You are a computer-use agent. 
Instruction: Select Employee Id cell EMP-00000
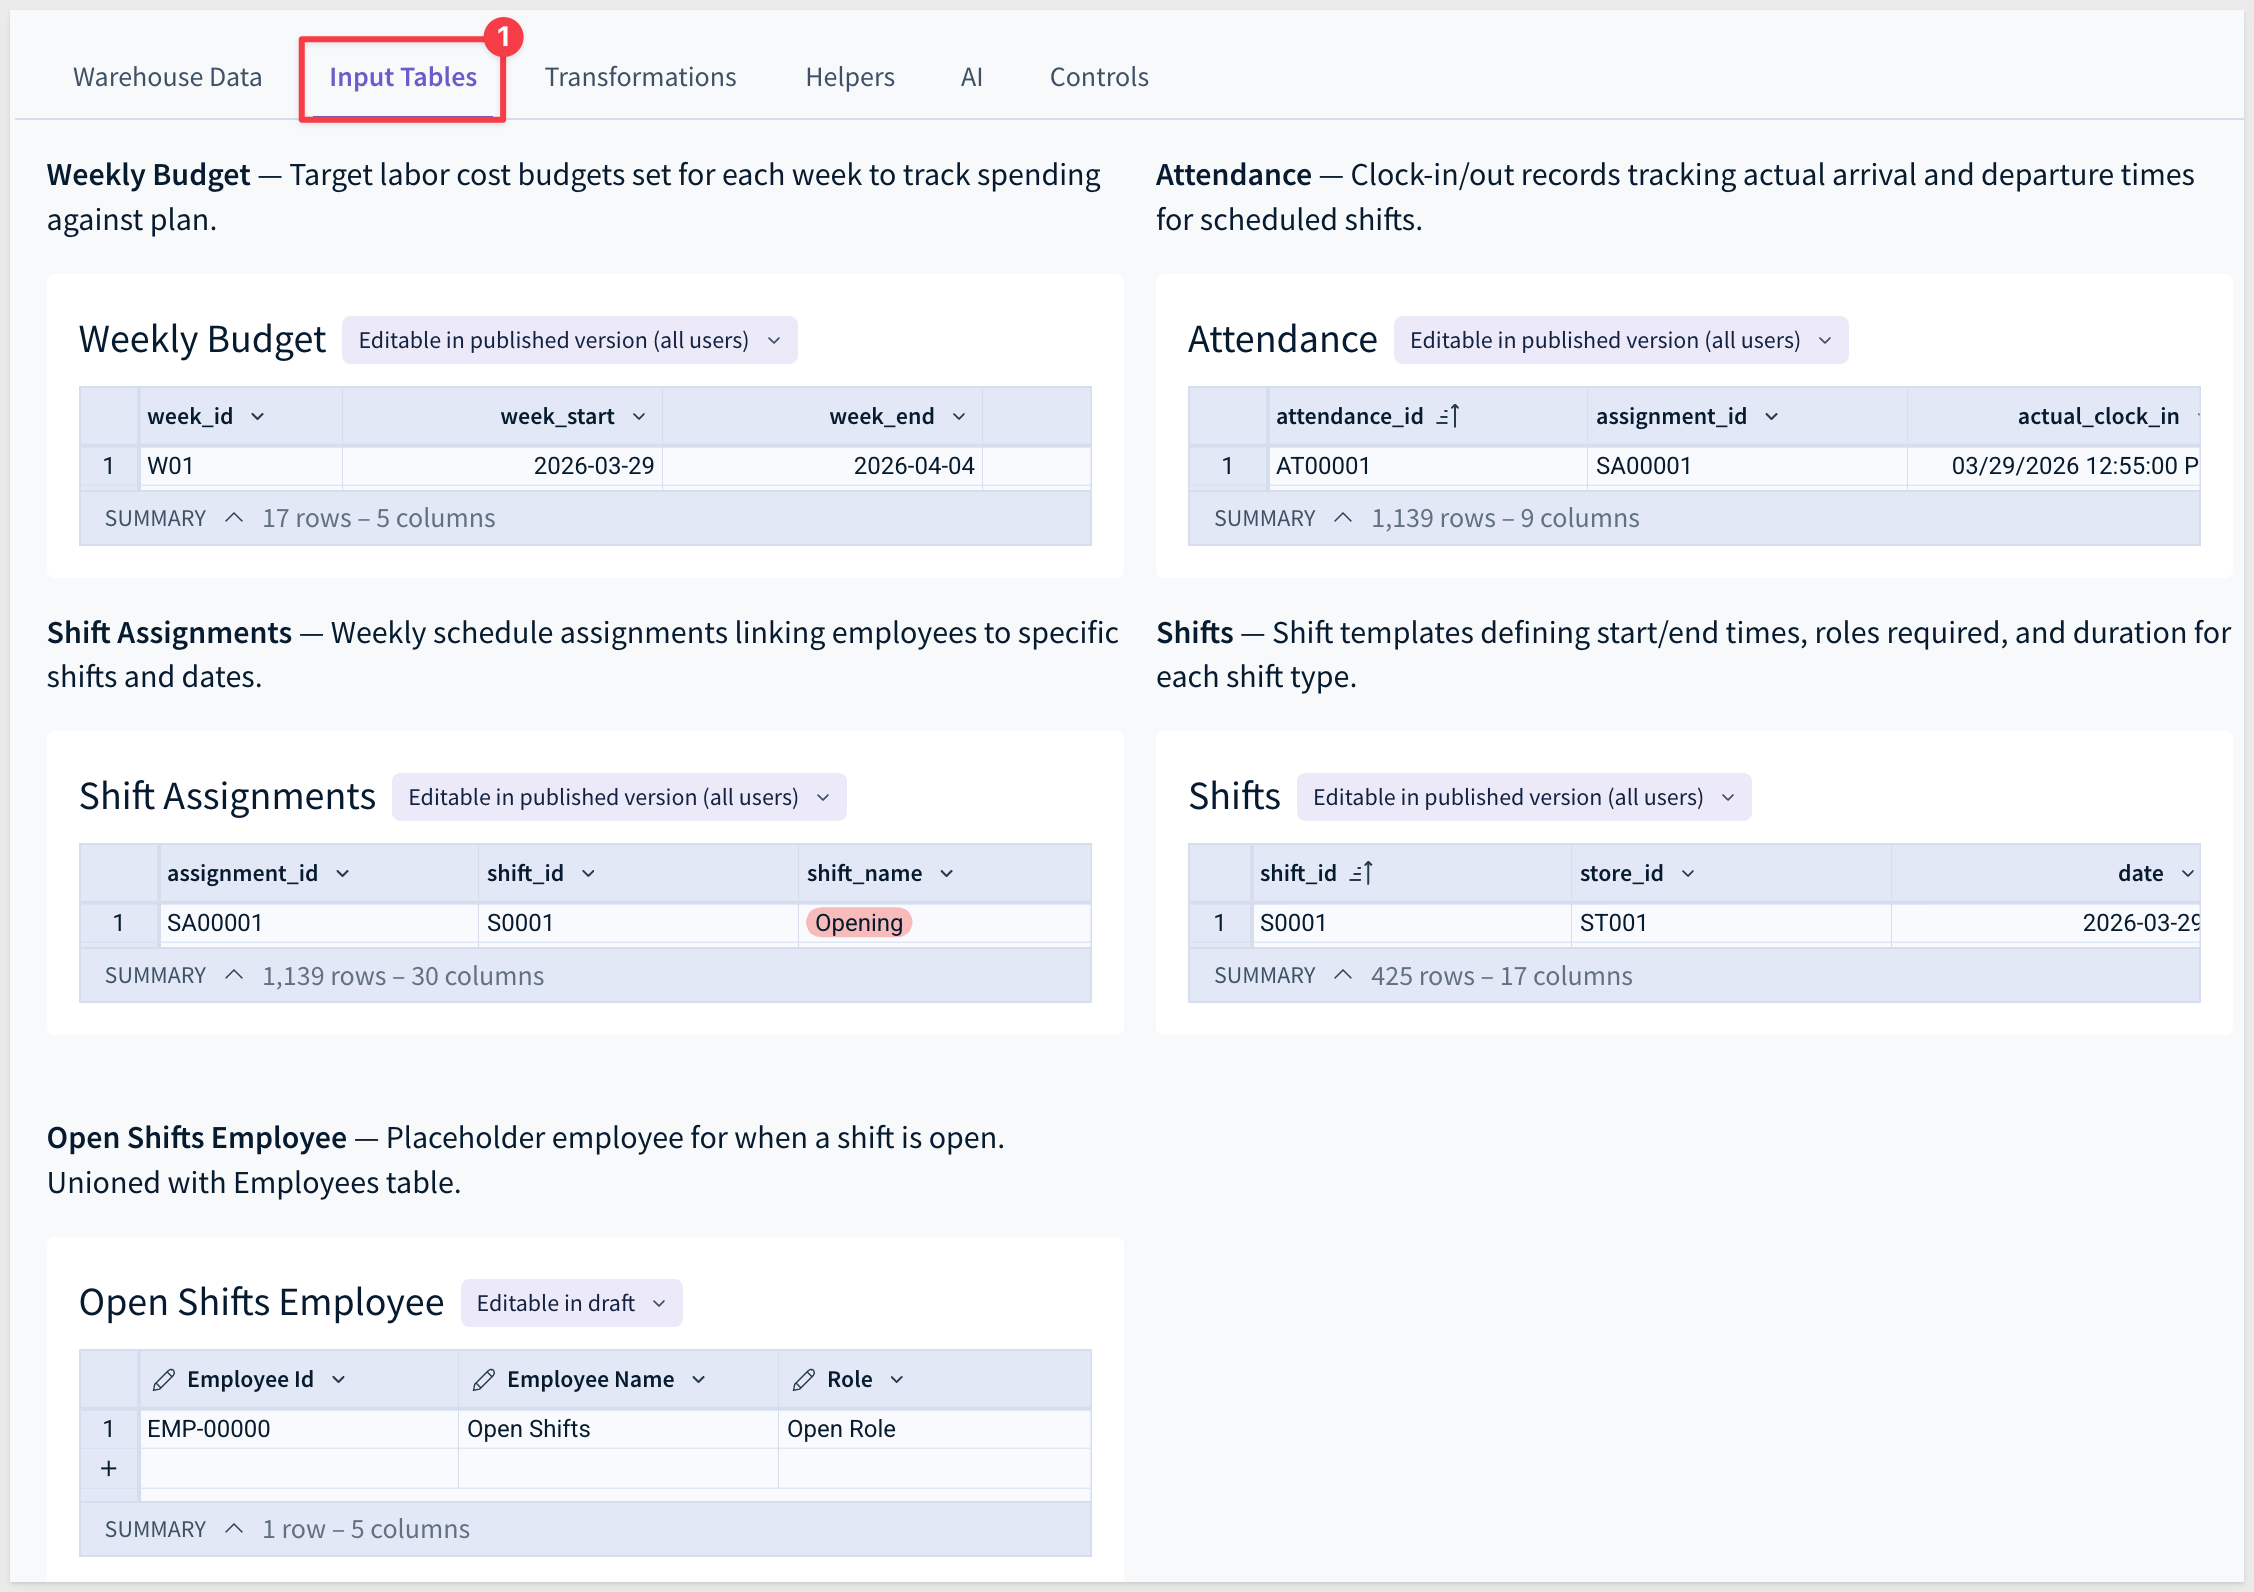point(299,1429)
